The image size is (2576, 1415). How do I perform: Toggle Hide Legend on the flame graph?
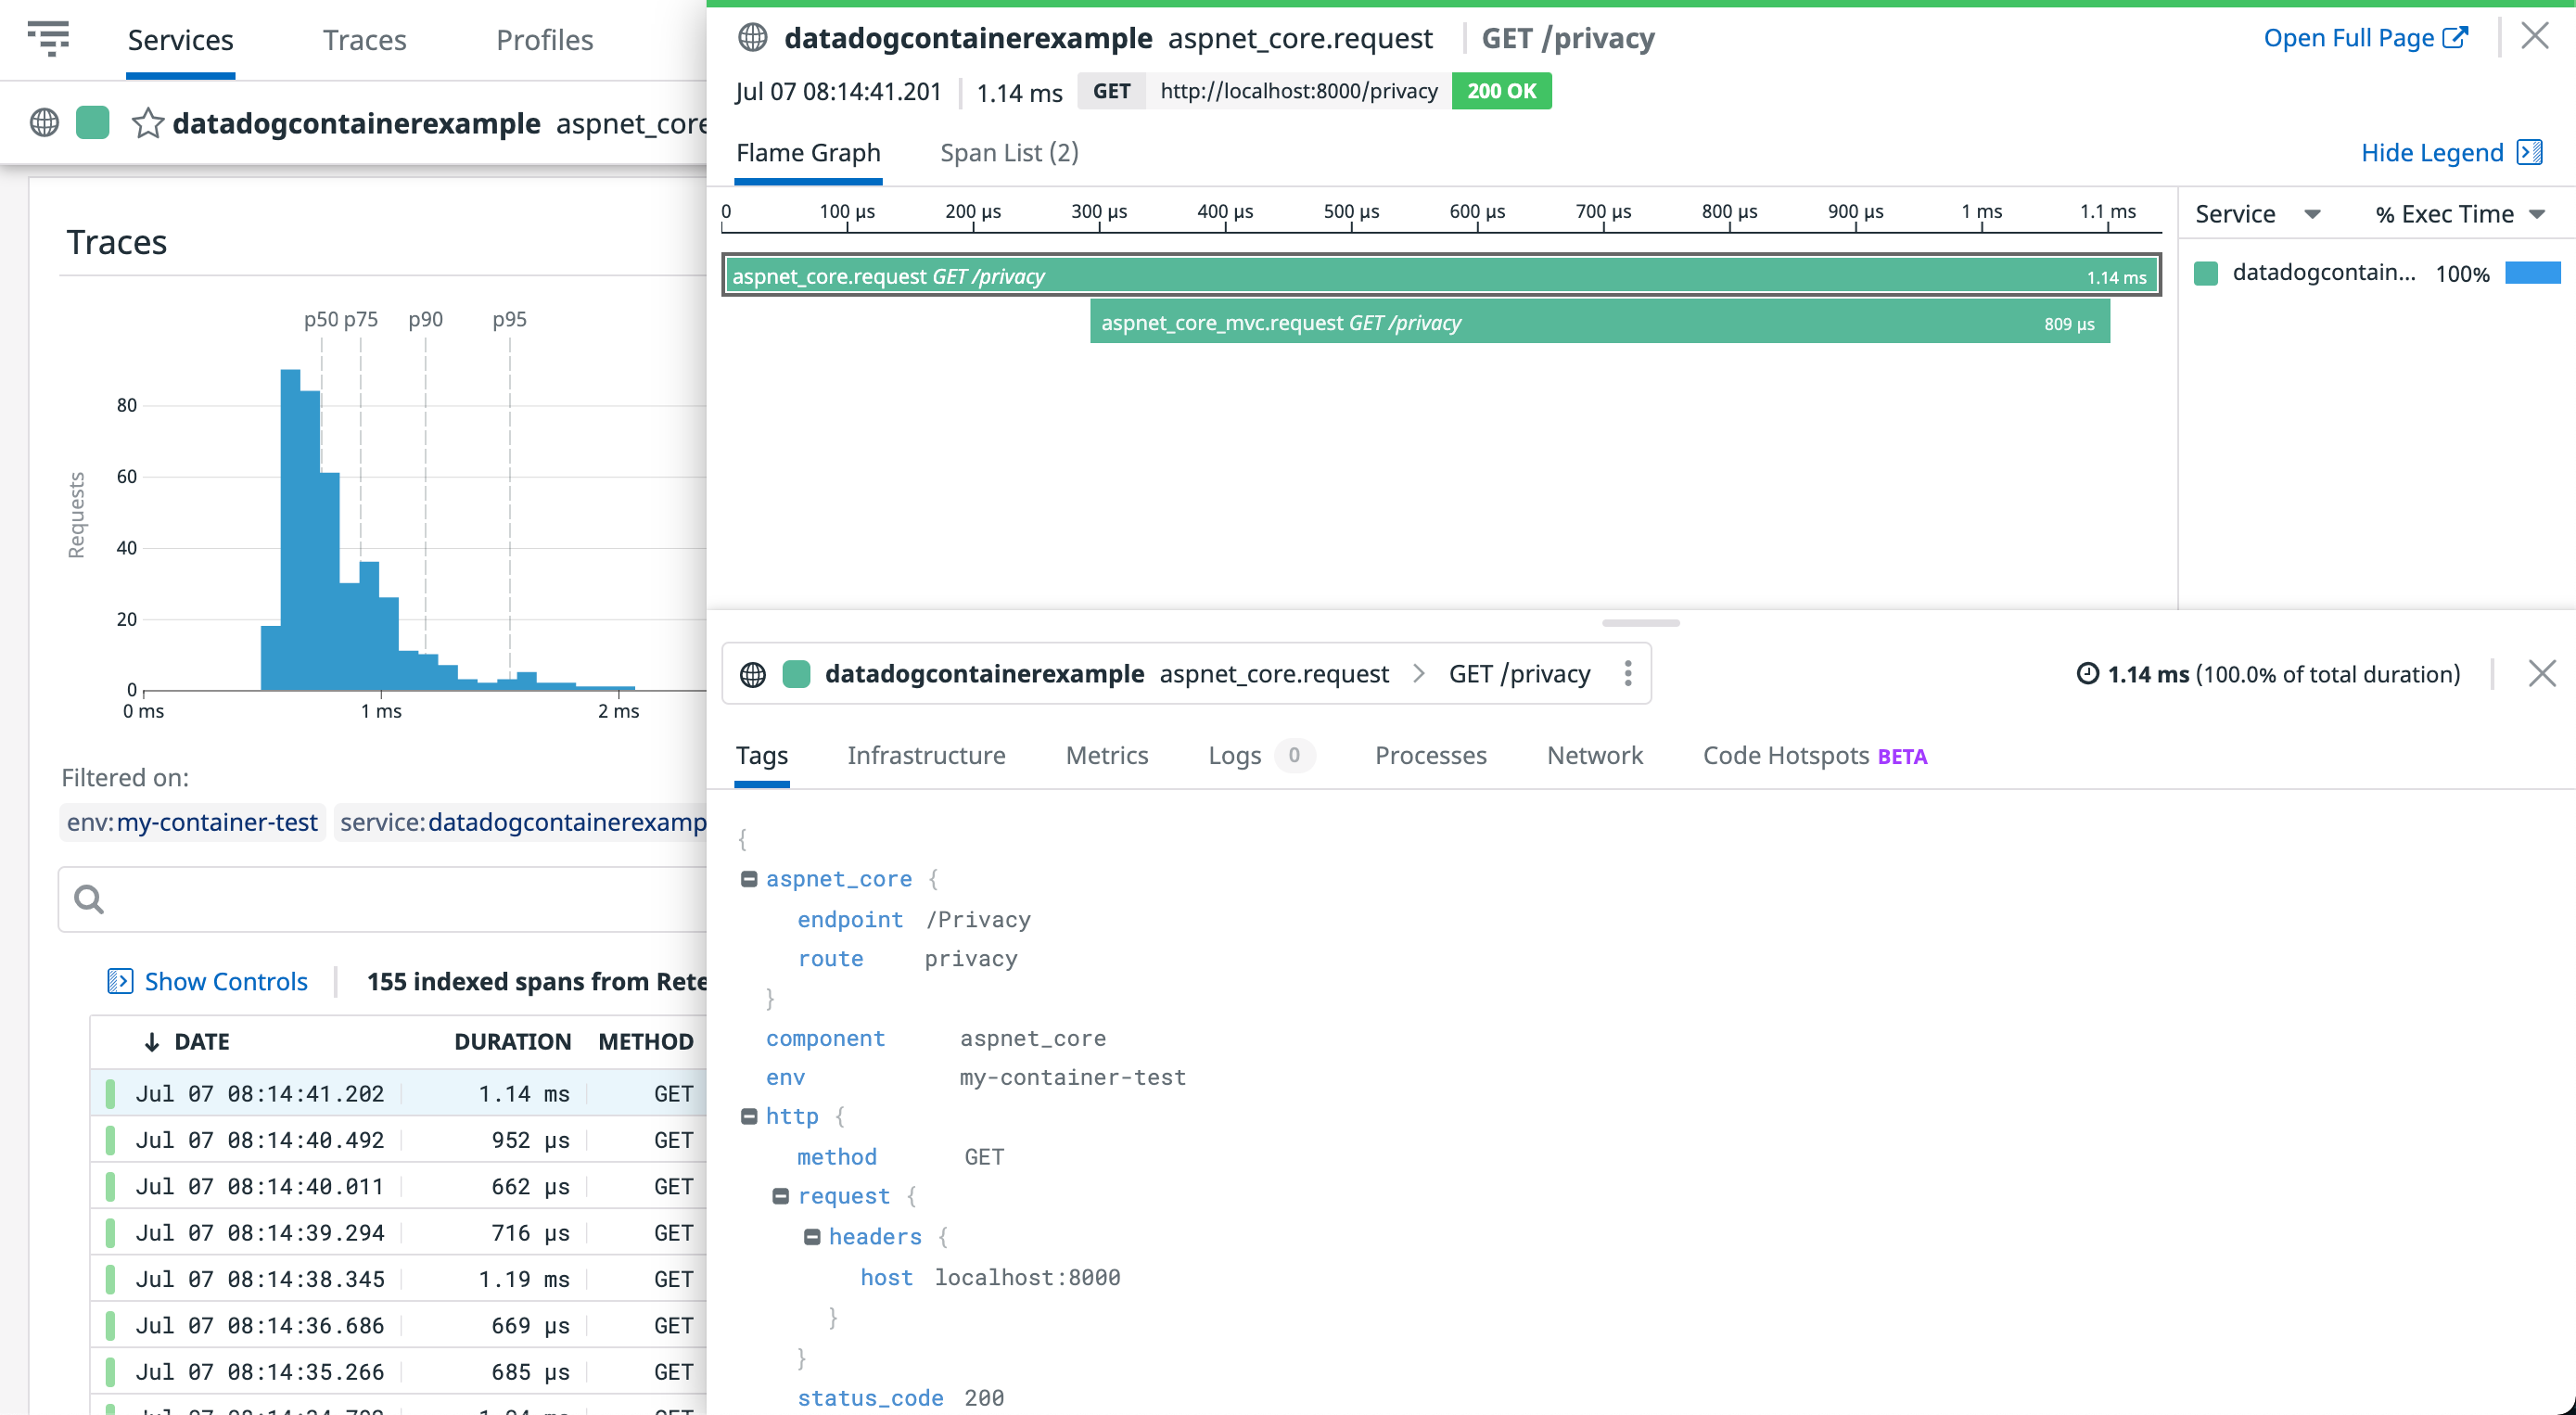coord(2433,152)
